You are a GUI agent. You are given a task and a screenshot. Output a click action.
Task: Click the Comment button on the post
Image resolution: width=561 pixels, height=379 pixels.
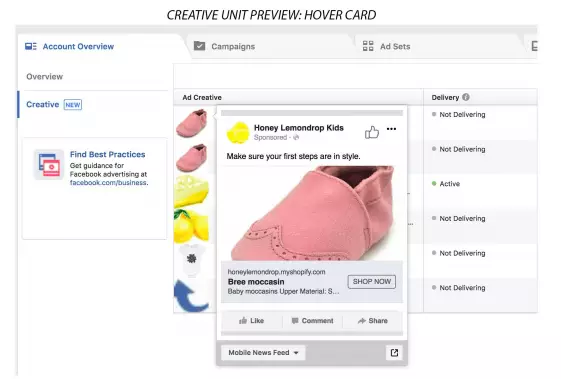[312, 321]
